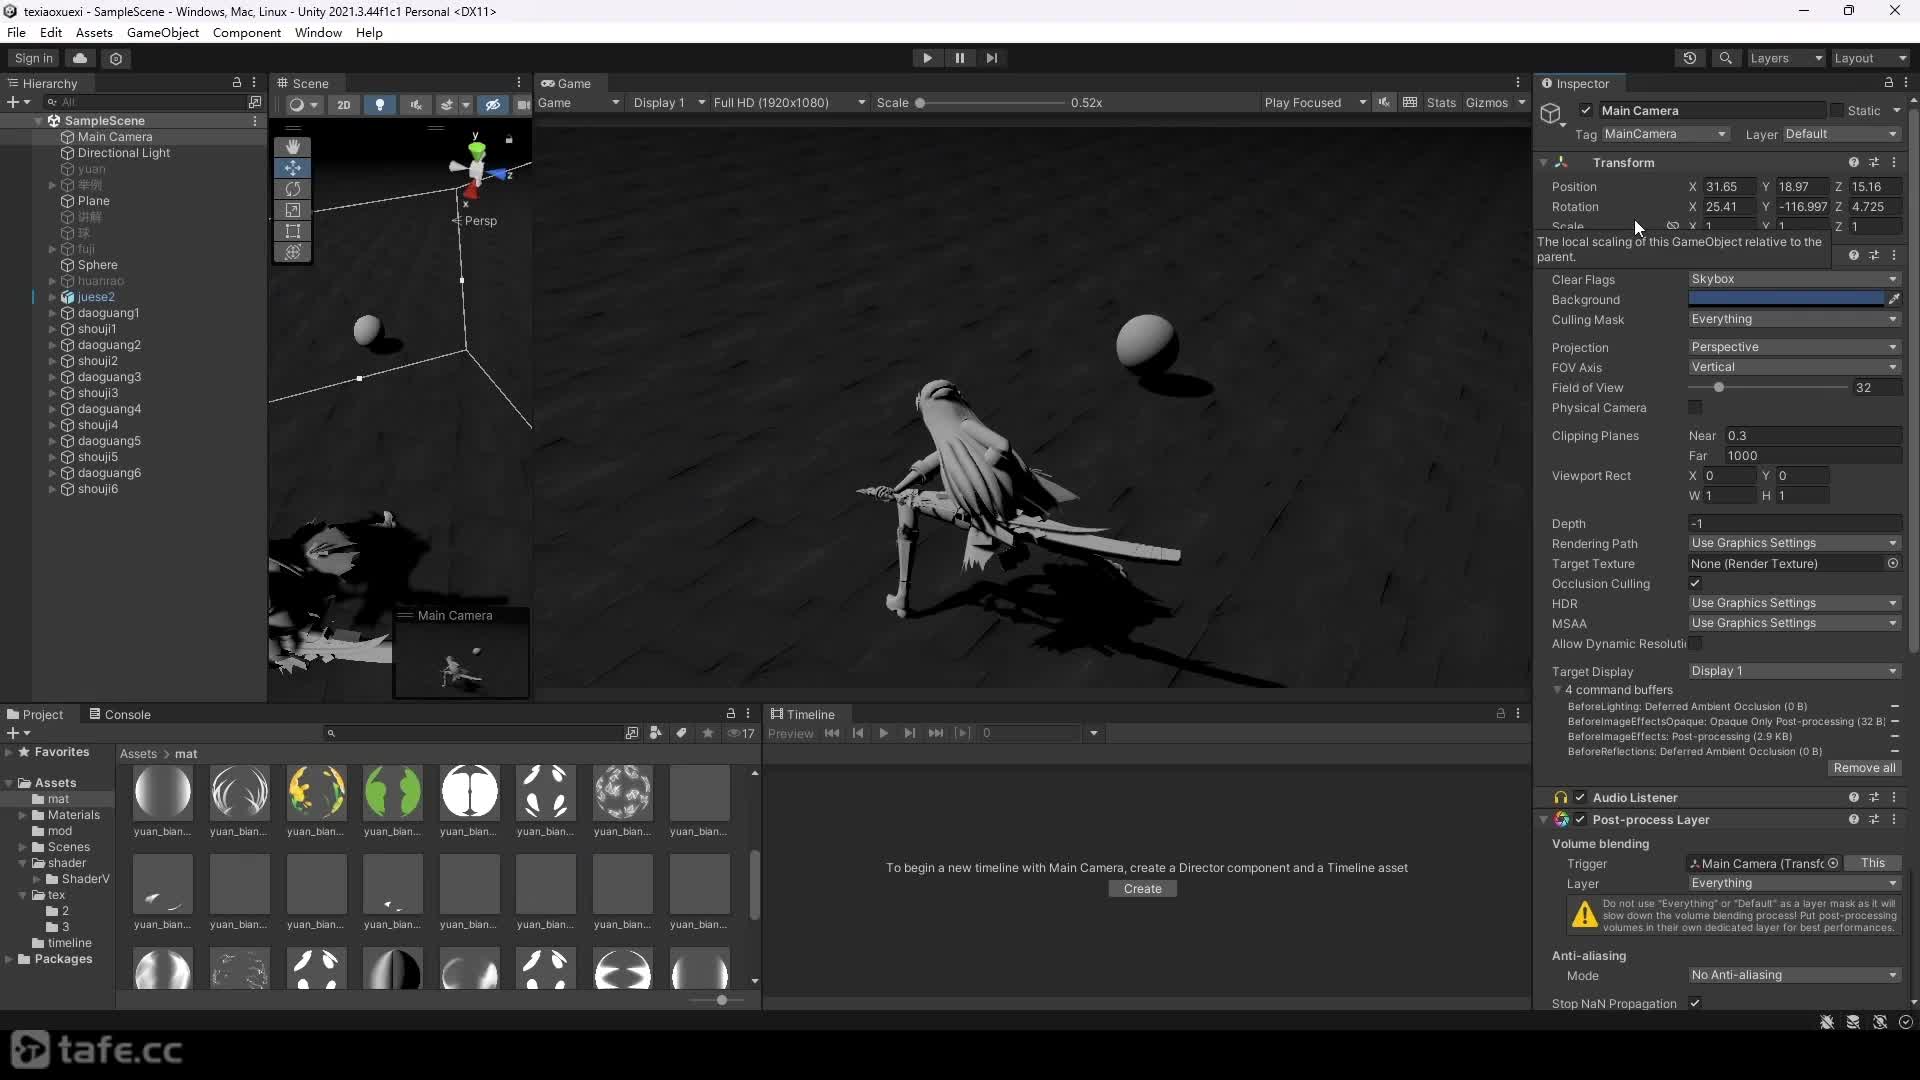
Task: Disable the Audio Listener component checkbox
Action: (1580, 797)
